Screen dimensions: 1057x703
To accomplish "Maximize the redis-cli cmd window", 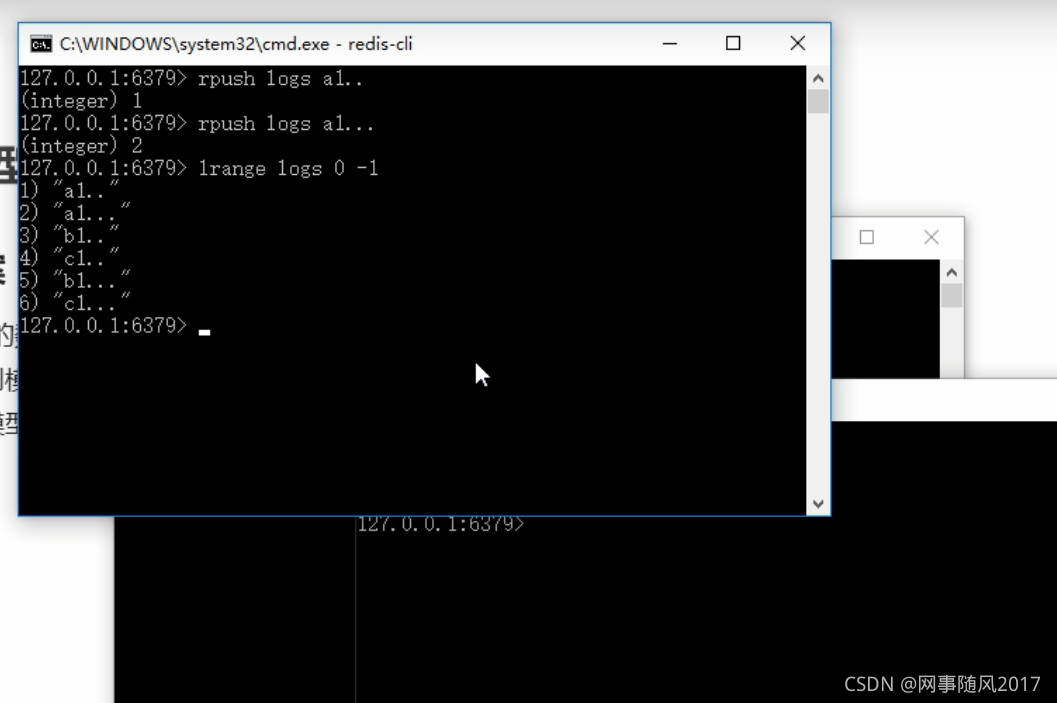I will [733, 44].
